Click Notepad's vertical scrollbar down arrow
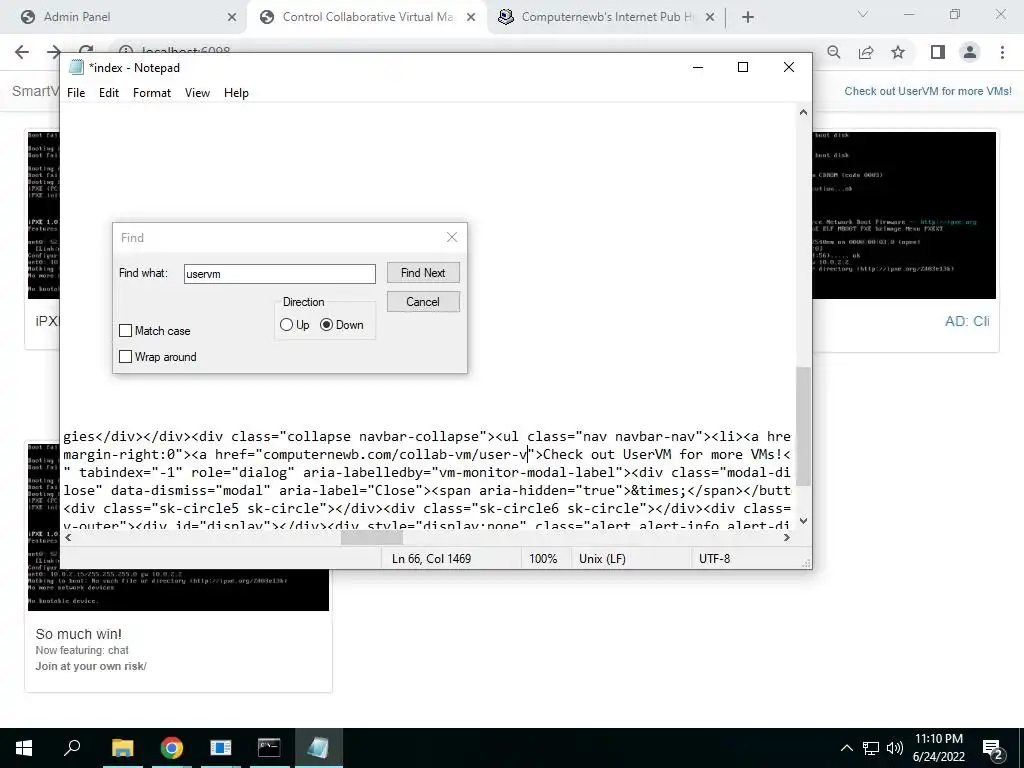 [803, 521]
